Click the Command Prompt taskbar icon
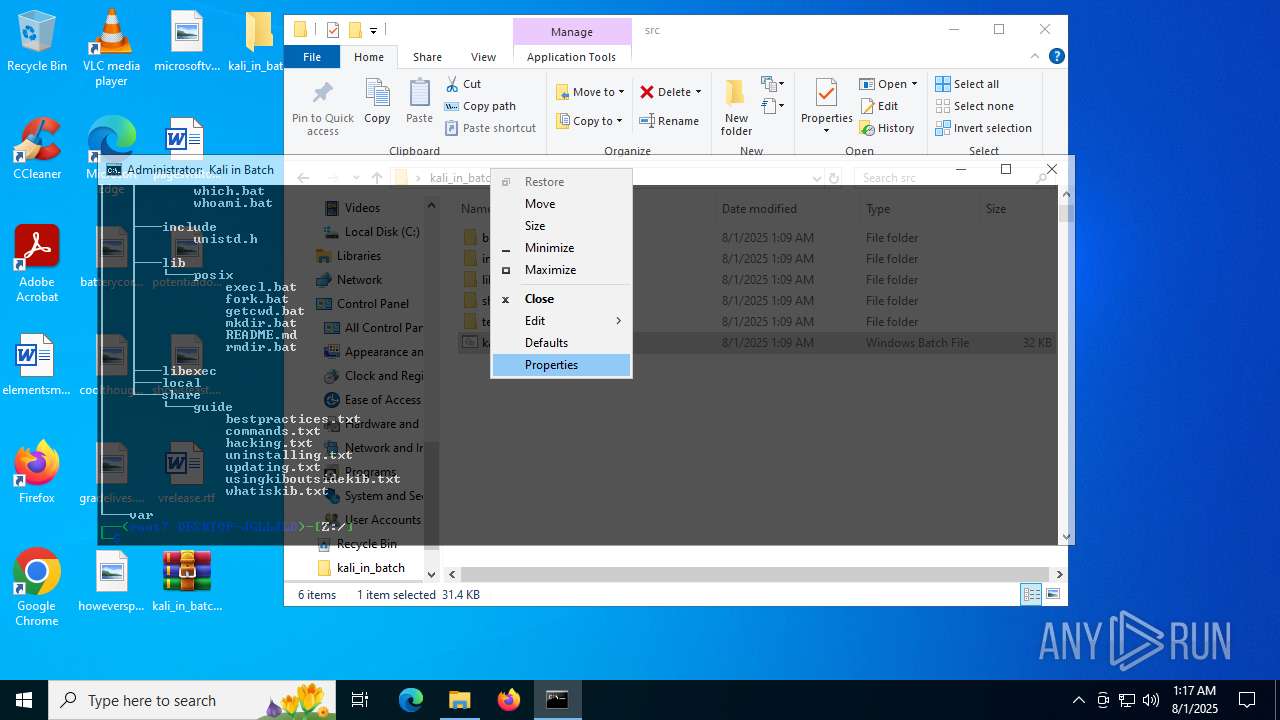 pos(557,700)
